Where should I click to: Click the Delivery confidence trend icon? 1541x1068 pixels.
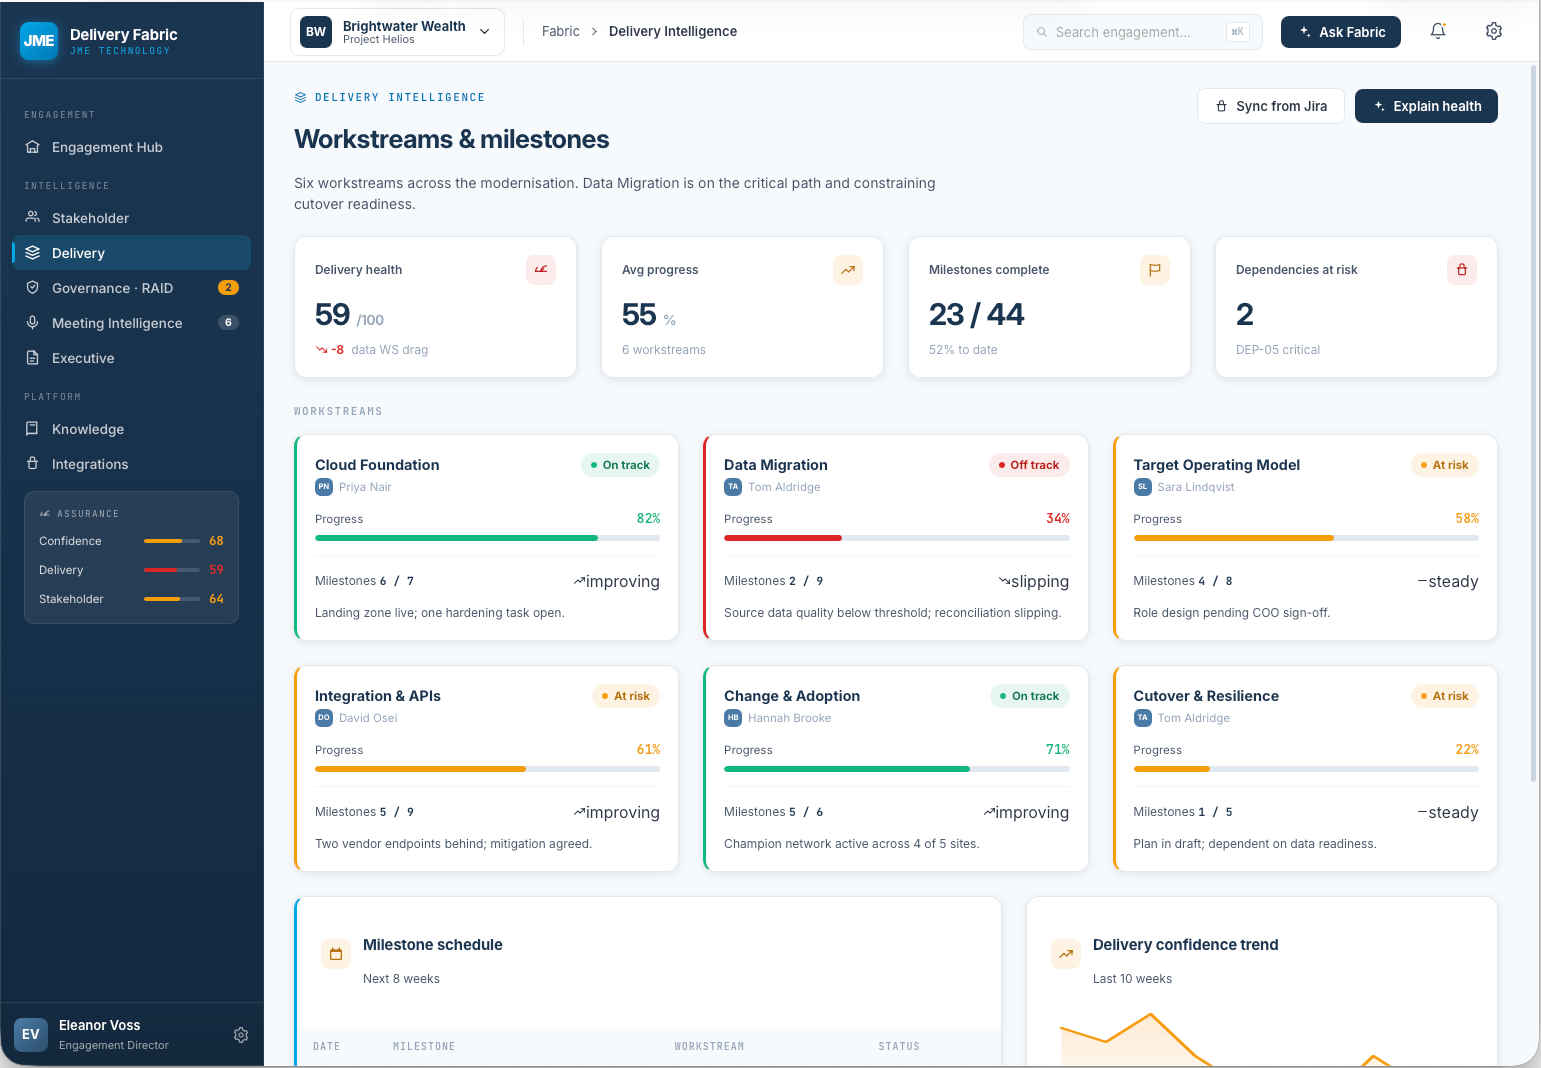1066,954
